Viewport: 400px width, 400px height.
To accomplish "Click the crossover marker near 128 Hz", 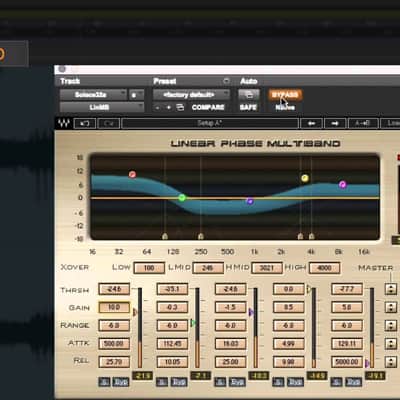I will (165, 236).
